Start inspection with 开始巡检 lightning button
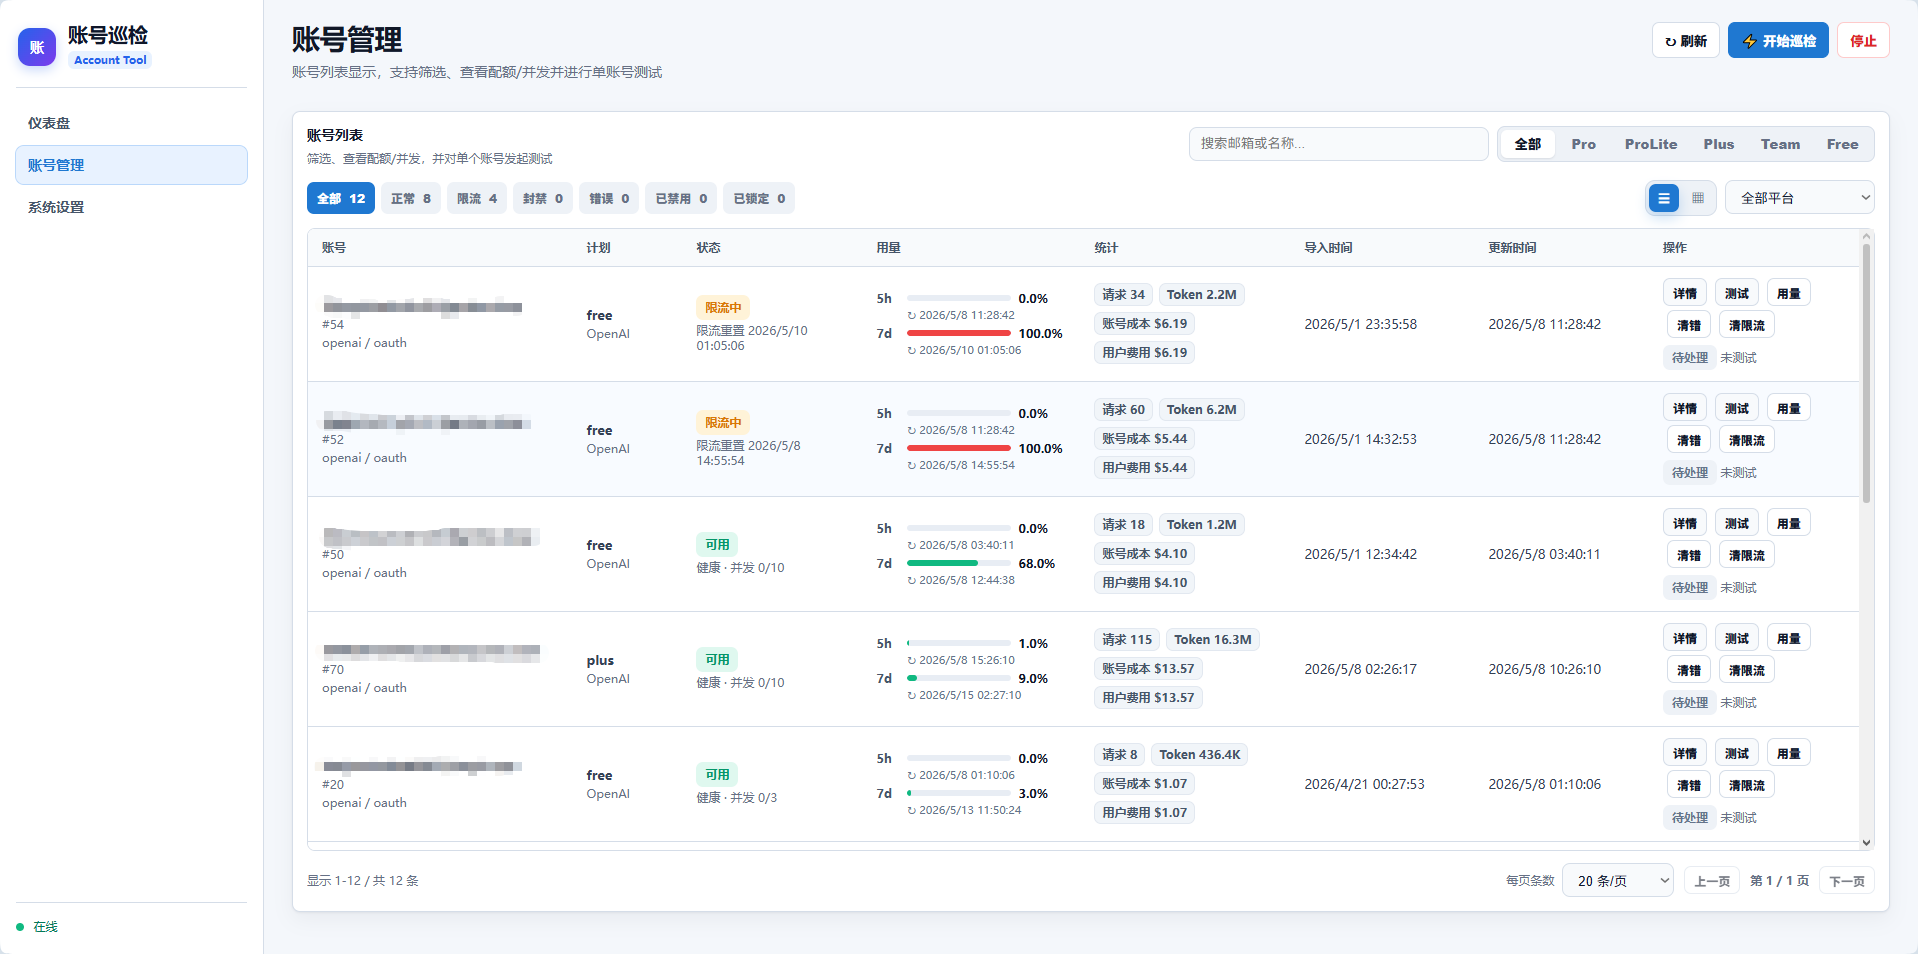1918x954 pixels. coord(1778,41)
